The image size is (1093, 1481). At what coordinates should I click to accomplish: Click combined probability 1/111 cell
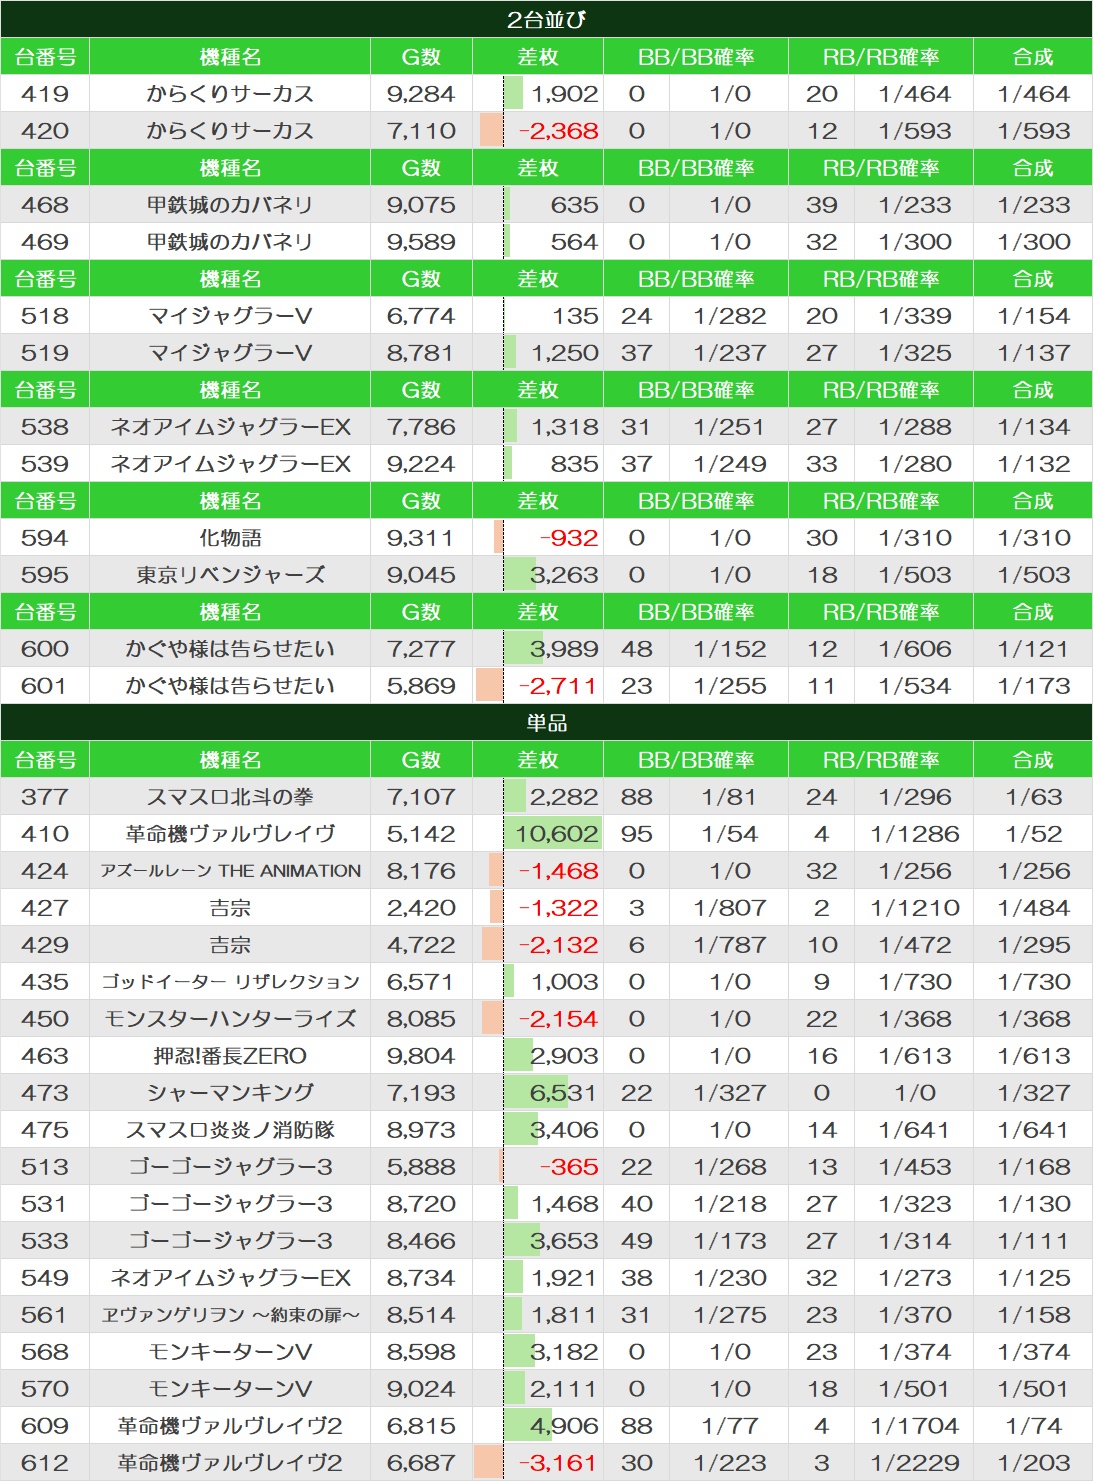pos(1033,1241)
